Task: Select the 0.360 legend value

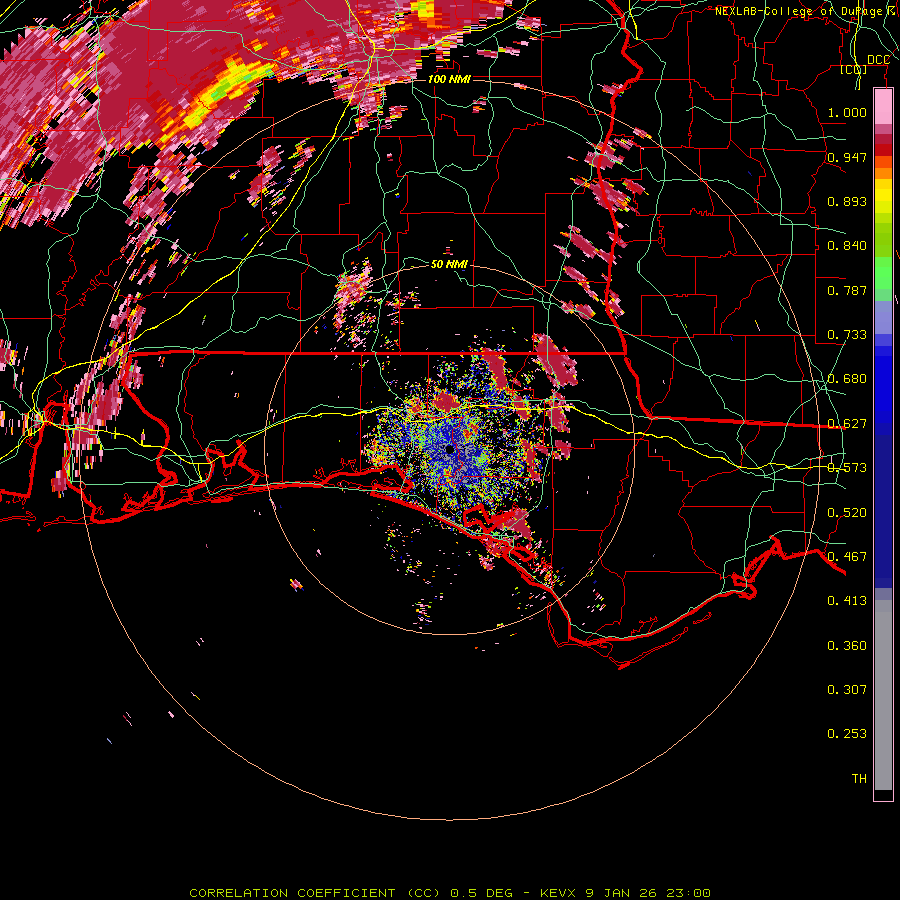Action: [847, 645]
